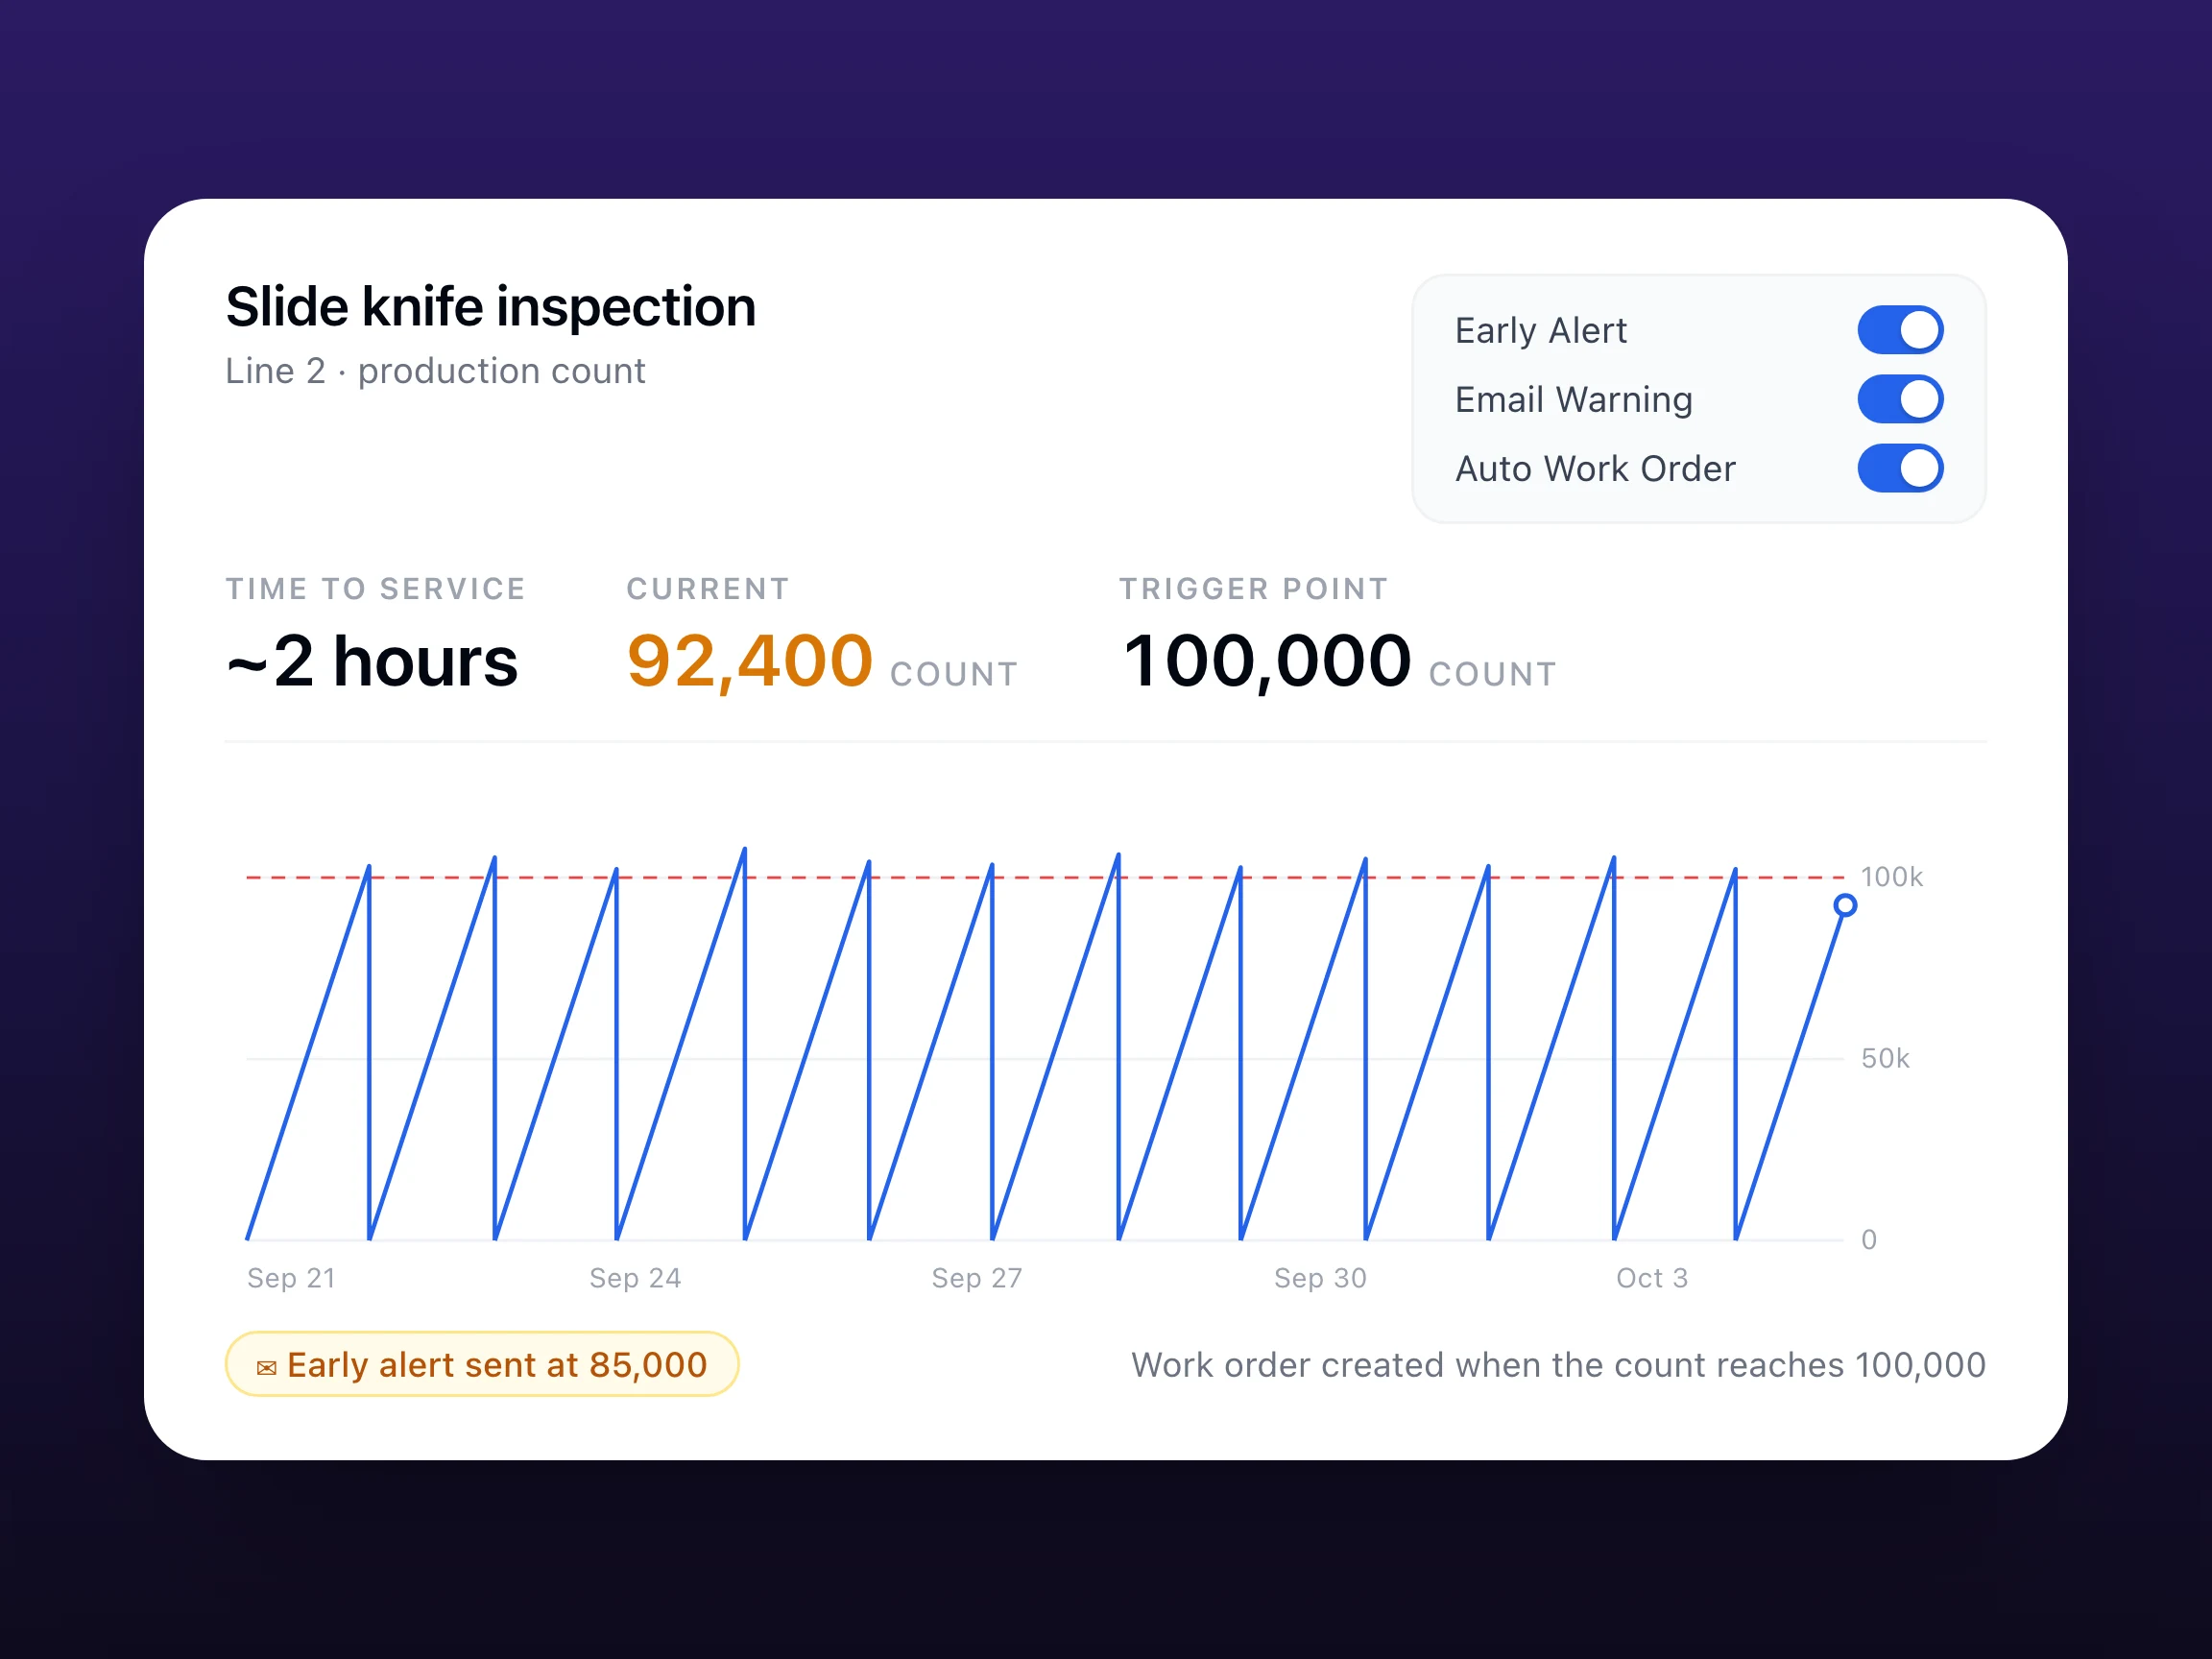Disable the Early Alert toggle

pyautogui.click(x=1900, y=330)
